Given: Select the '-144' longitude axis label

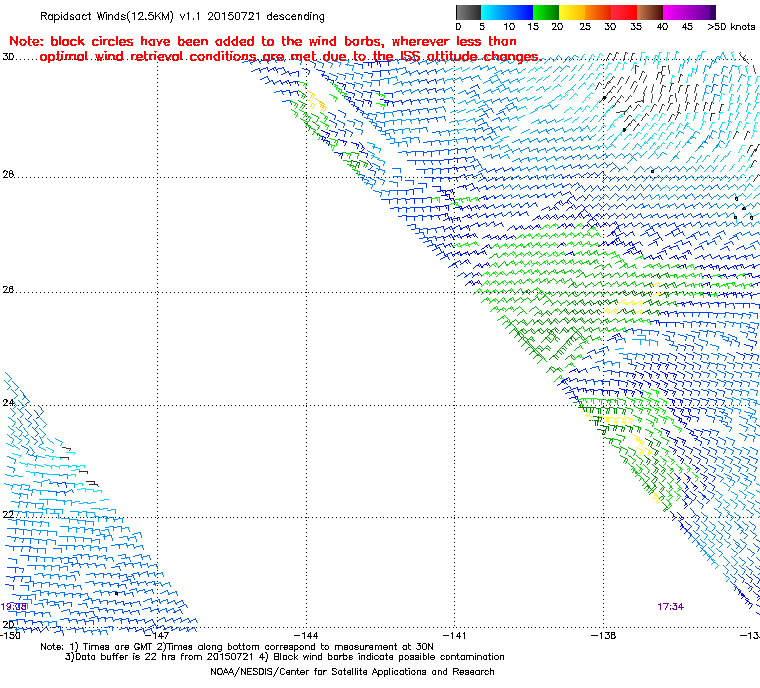Looking at the screenshot, I should pyautogui.click(x=306, y=635).
